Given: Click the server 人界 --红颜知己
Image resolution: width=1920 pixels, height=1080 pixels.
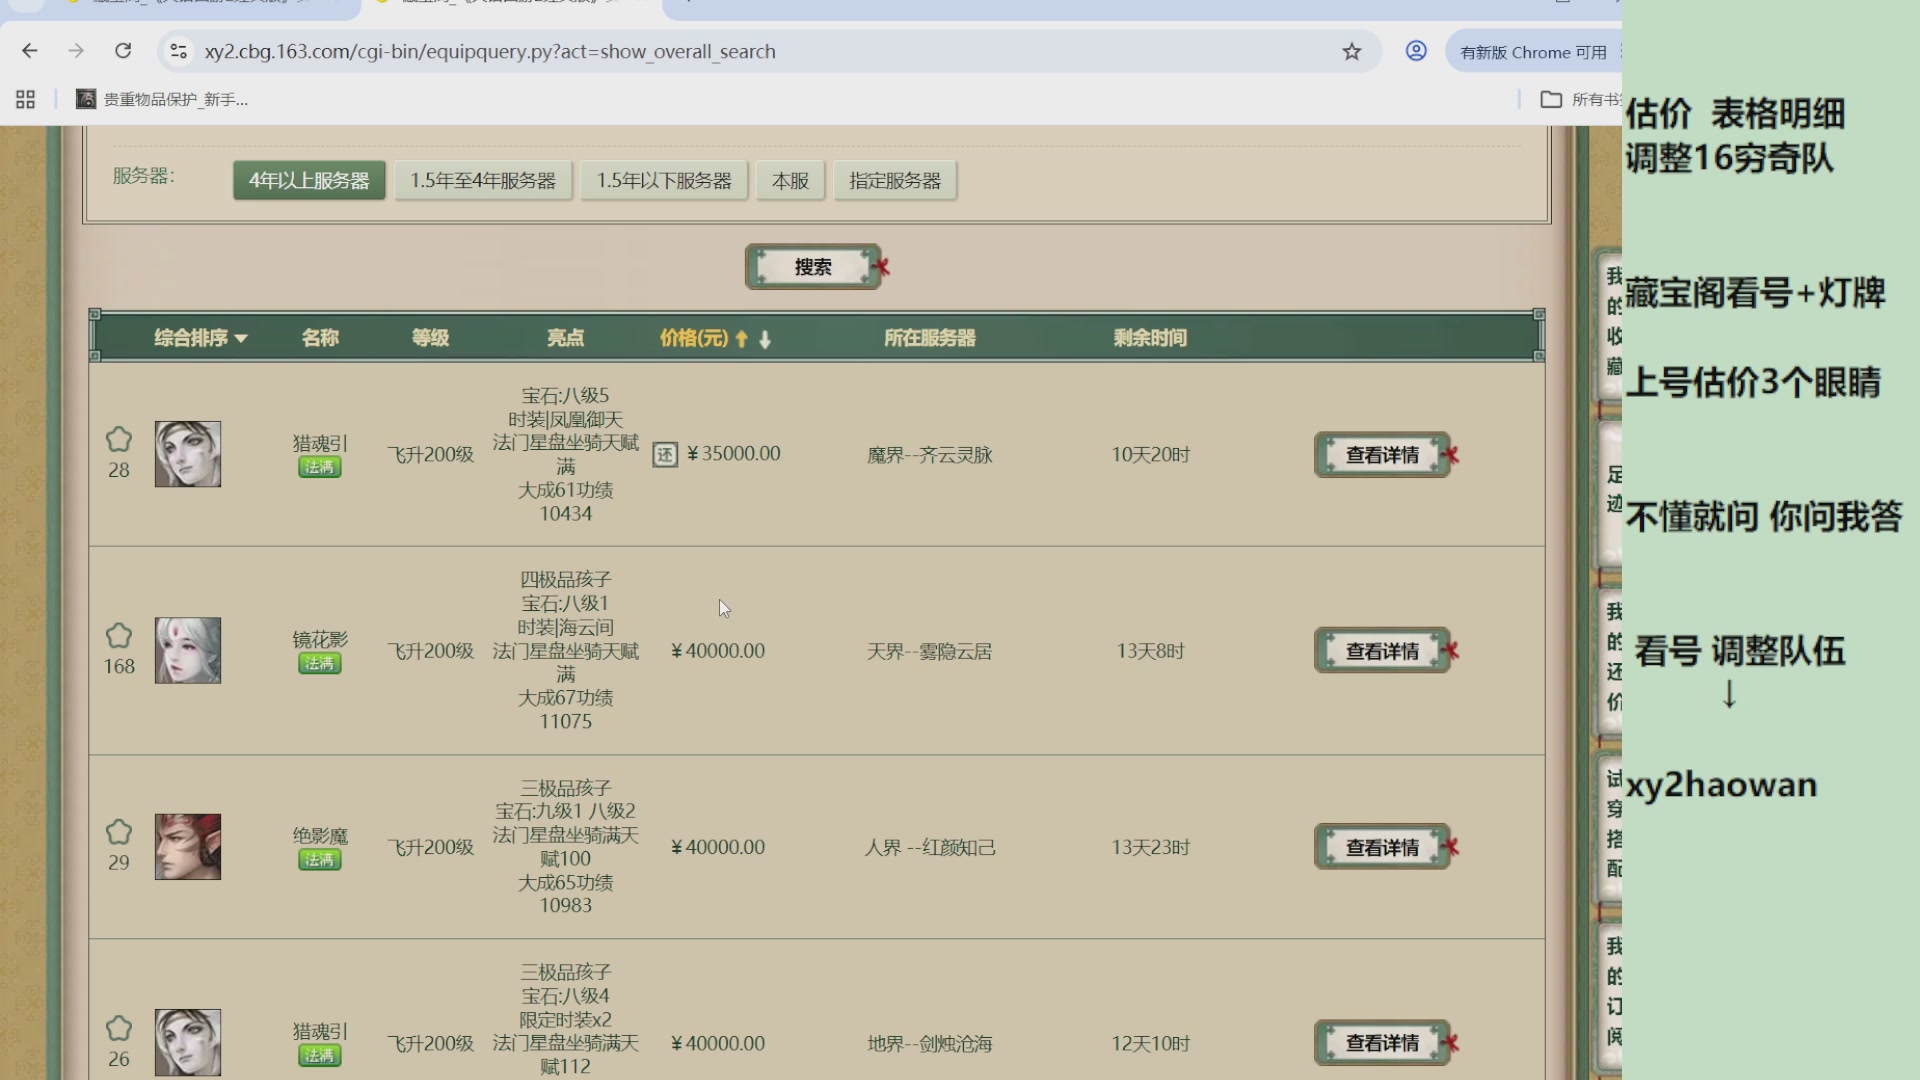Looking at the screenshot, I should point(930,847).
